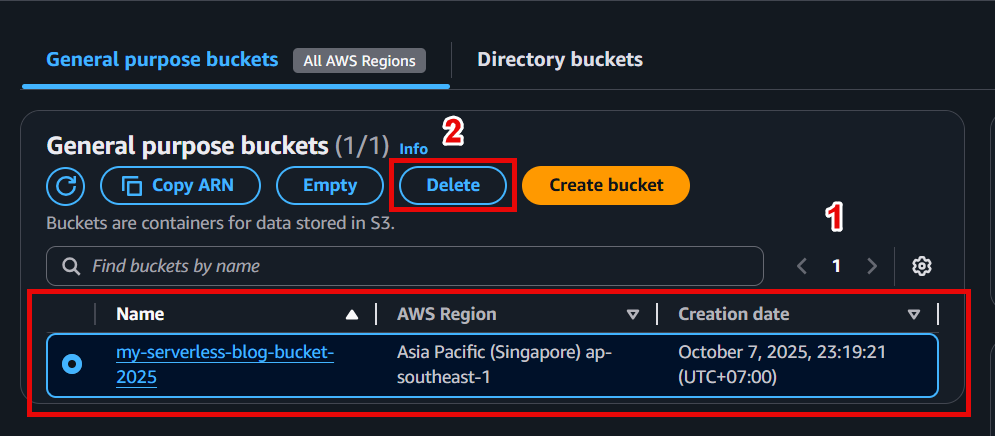Image resolution: width=995 pixels, height=436 pixels.
Task: Refresh the buckets list
Action: (x=65, y=186)
